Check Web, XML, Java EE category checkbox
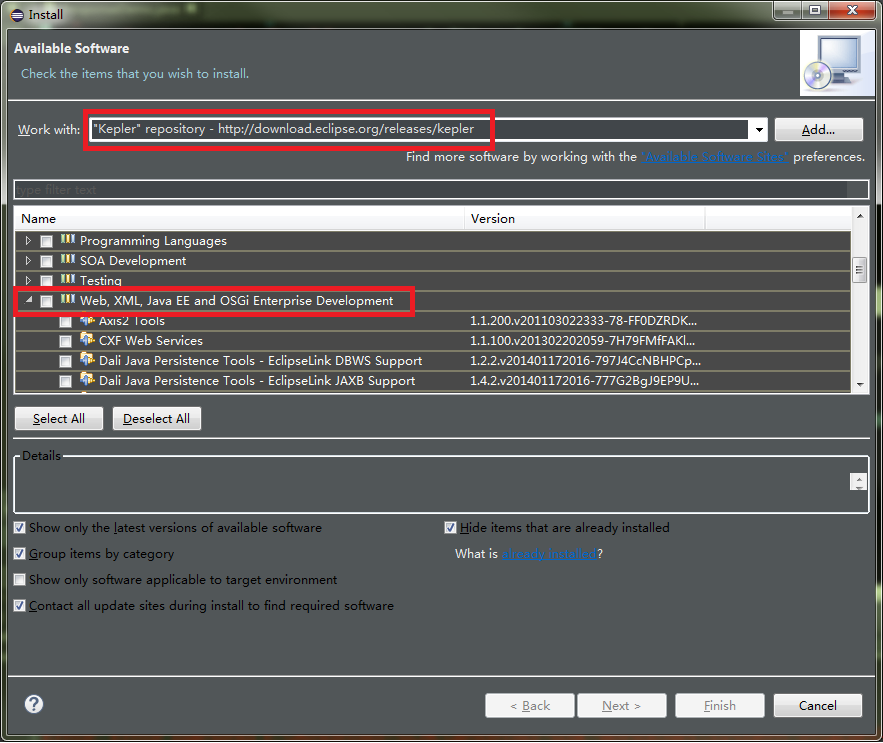883x743 pixels. (46, 301)
